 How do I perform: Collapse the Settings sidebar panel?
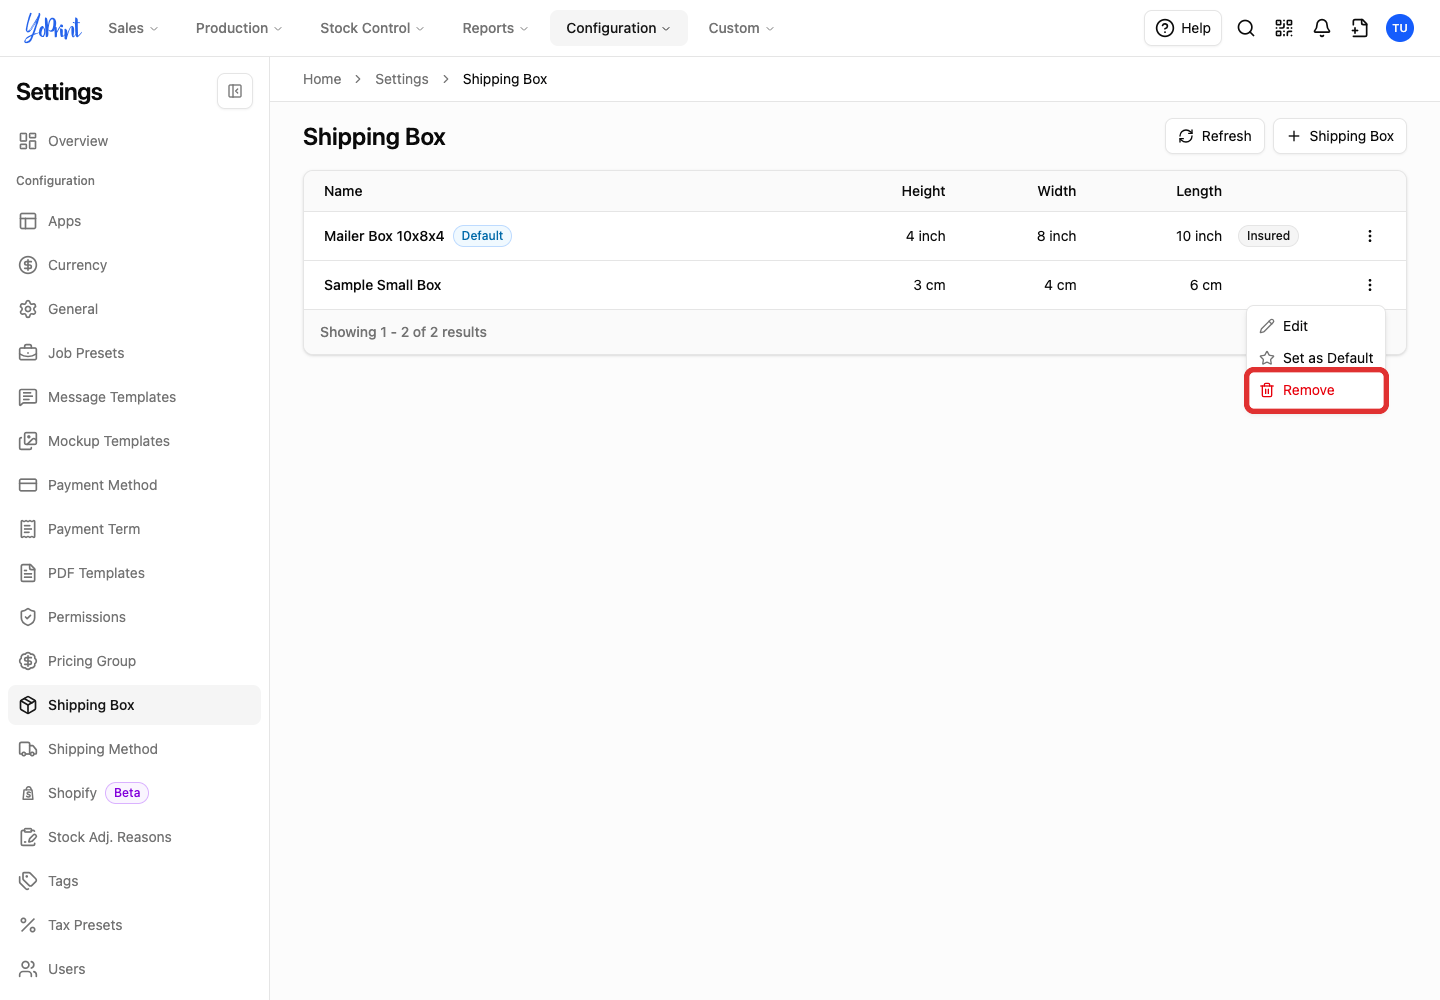point(235,91)
